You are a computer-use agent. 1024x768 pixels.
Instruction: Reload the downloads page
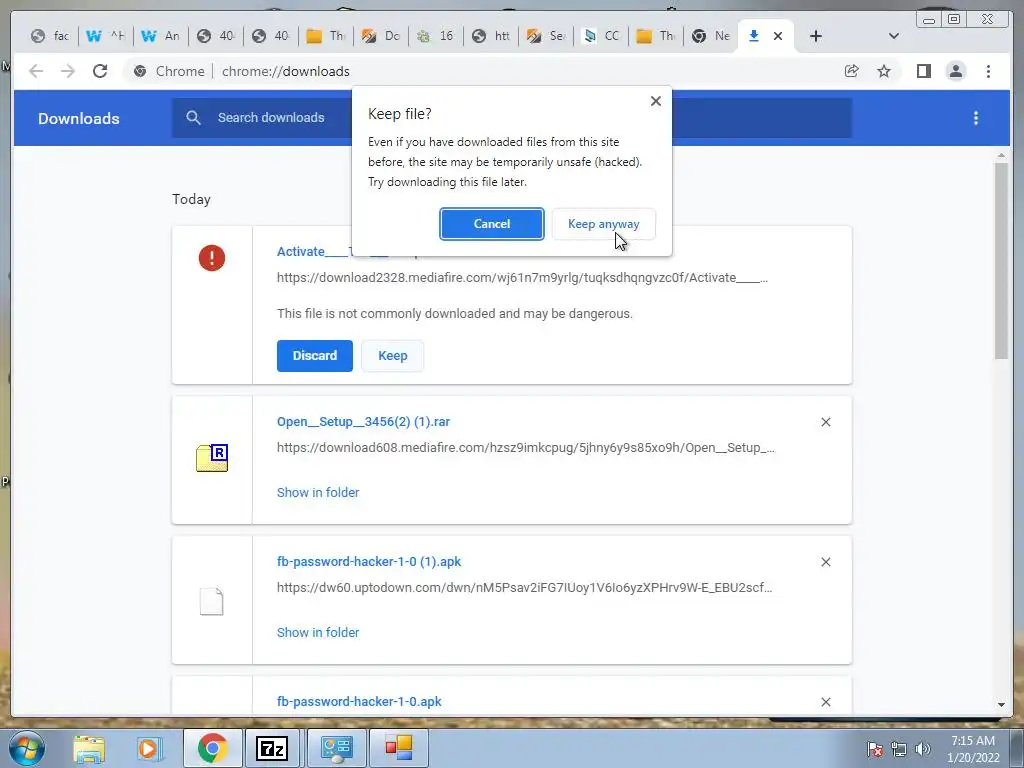pos(100,71)
